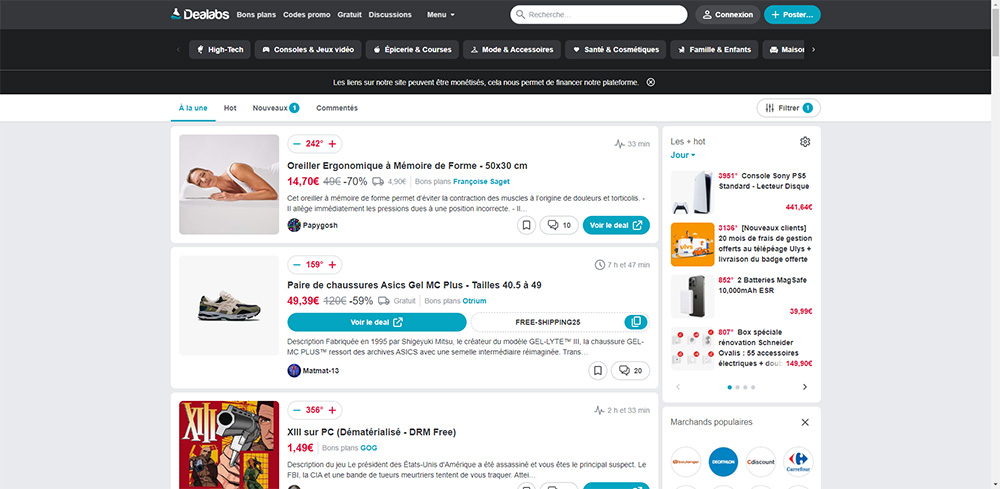Image resolution: width=1000 pixels, height=489 pixels.
Task: Vote up the Oreiller Ergonomique deal
Action: (x=332, y=144)
